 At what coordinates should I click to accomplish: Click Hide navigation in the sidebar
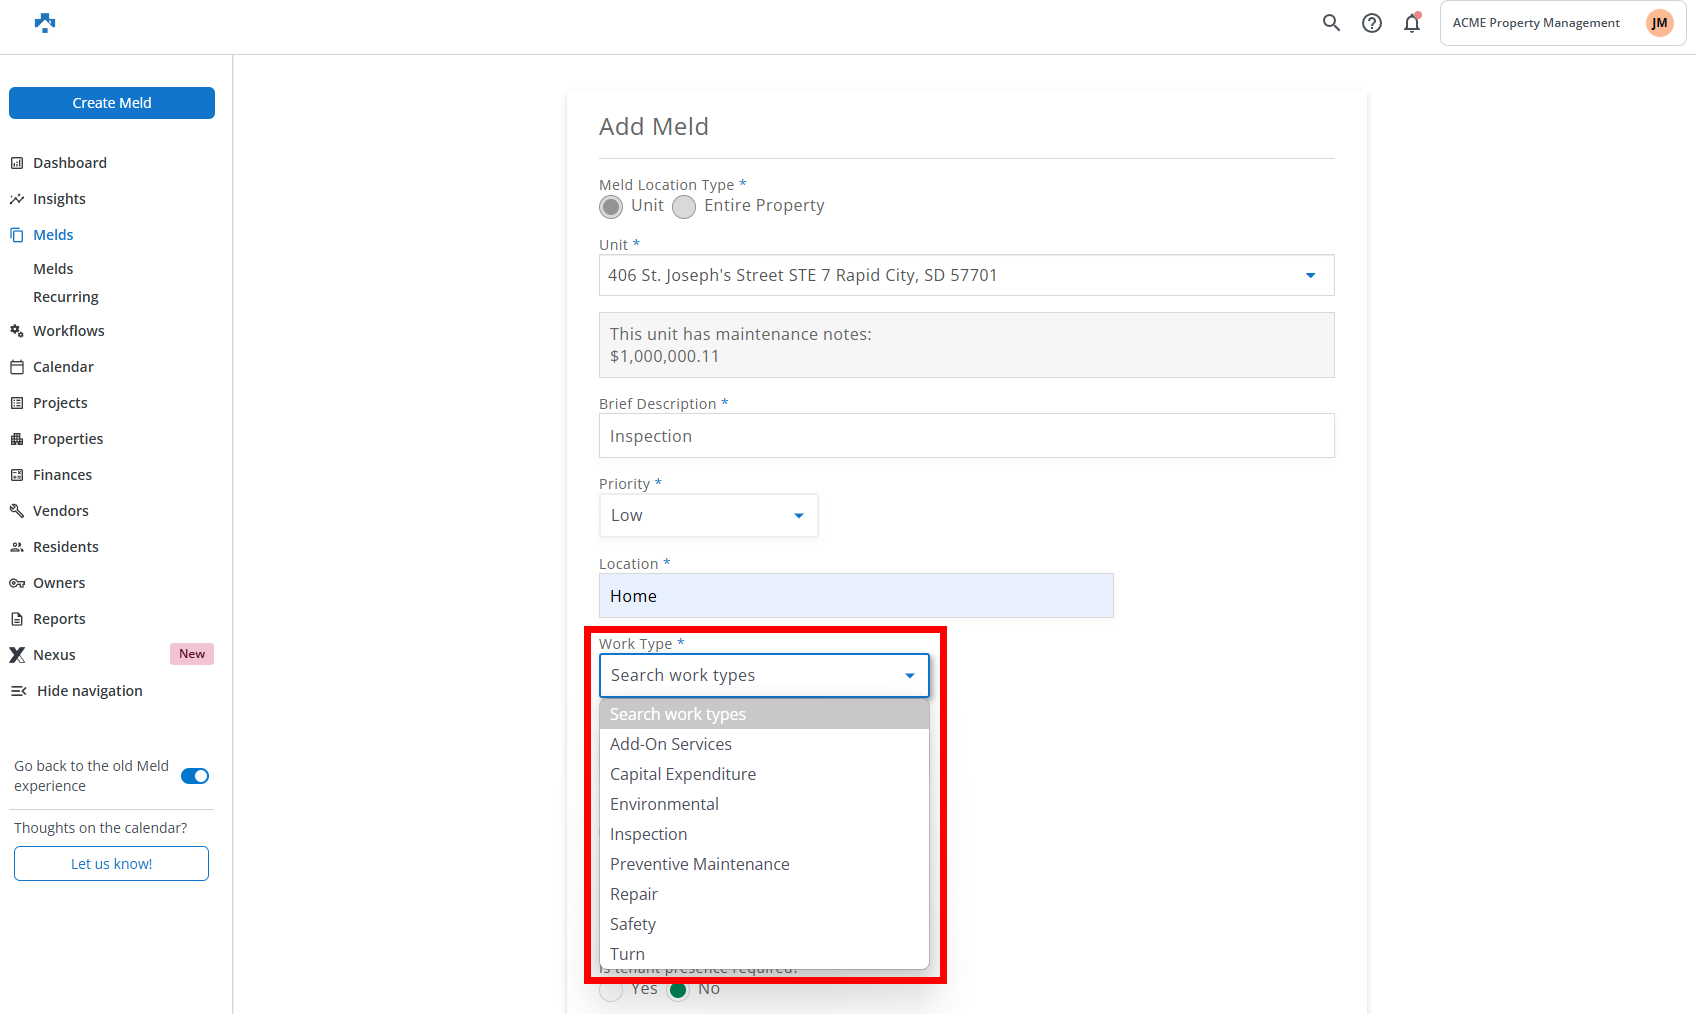pos(89,691)
